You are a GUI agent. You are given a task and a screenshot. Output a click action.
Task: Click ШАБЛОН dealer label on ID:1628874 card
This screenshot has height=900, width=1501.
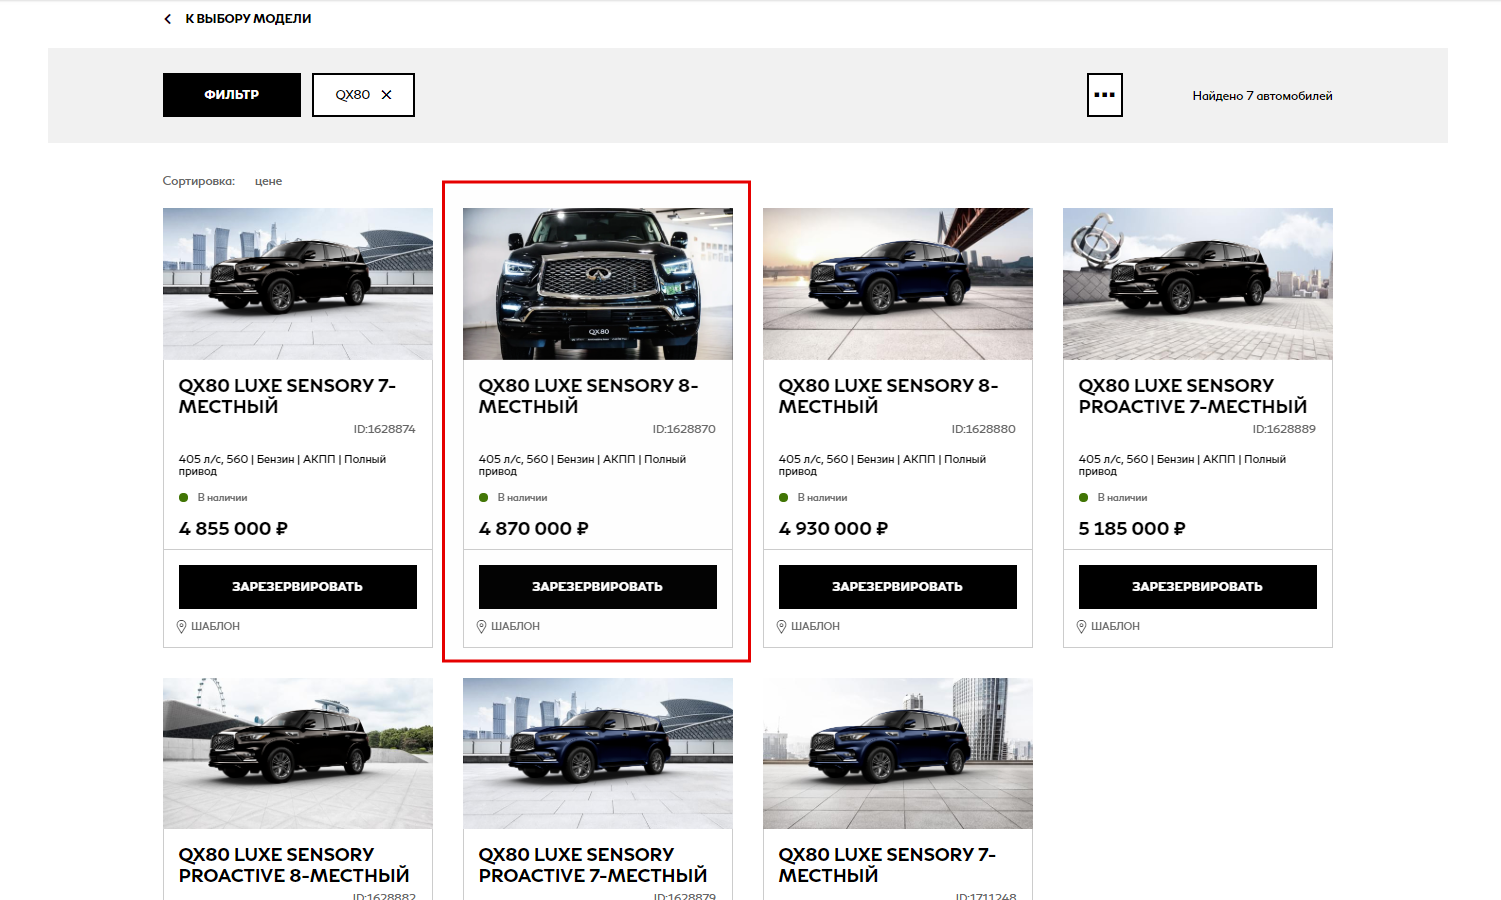click(x=215, y=626)
